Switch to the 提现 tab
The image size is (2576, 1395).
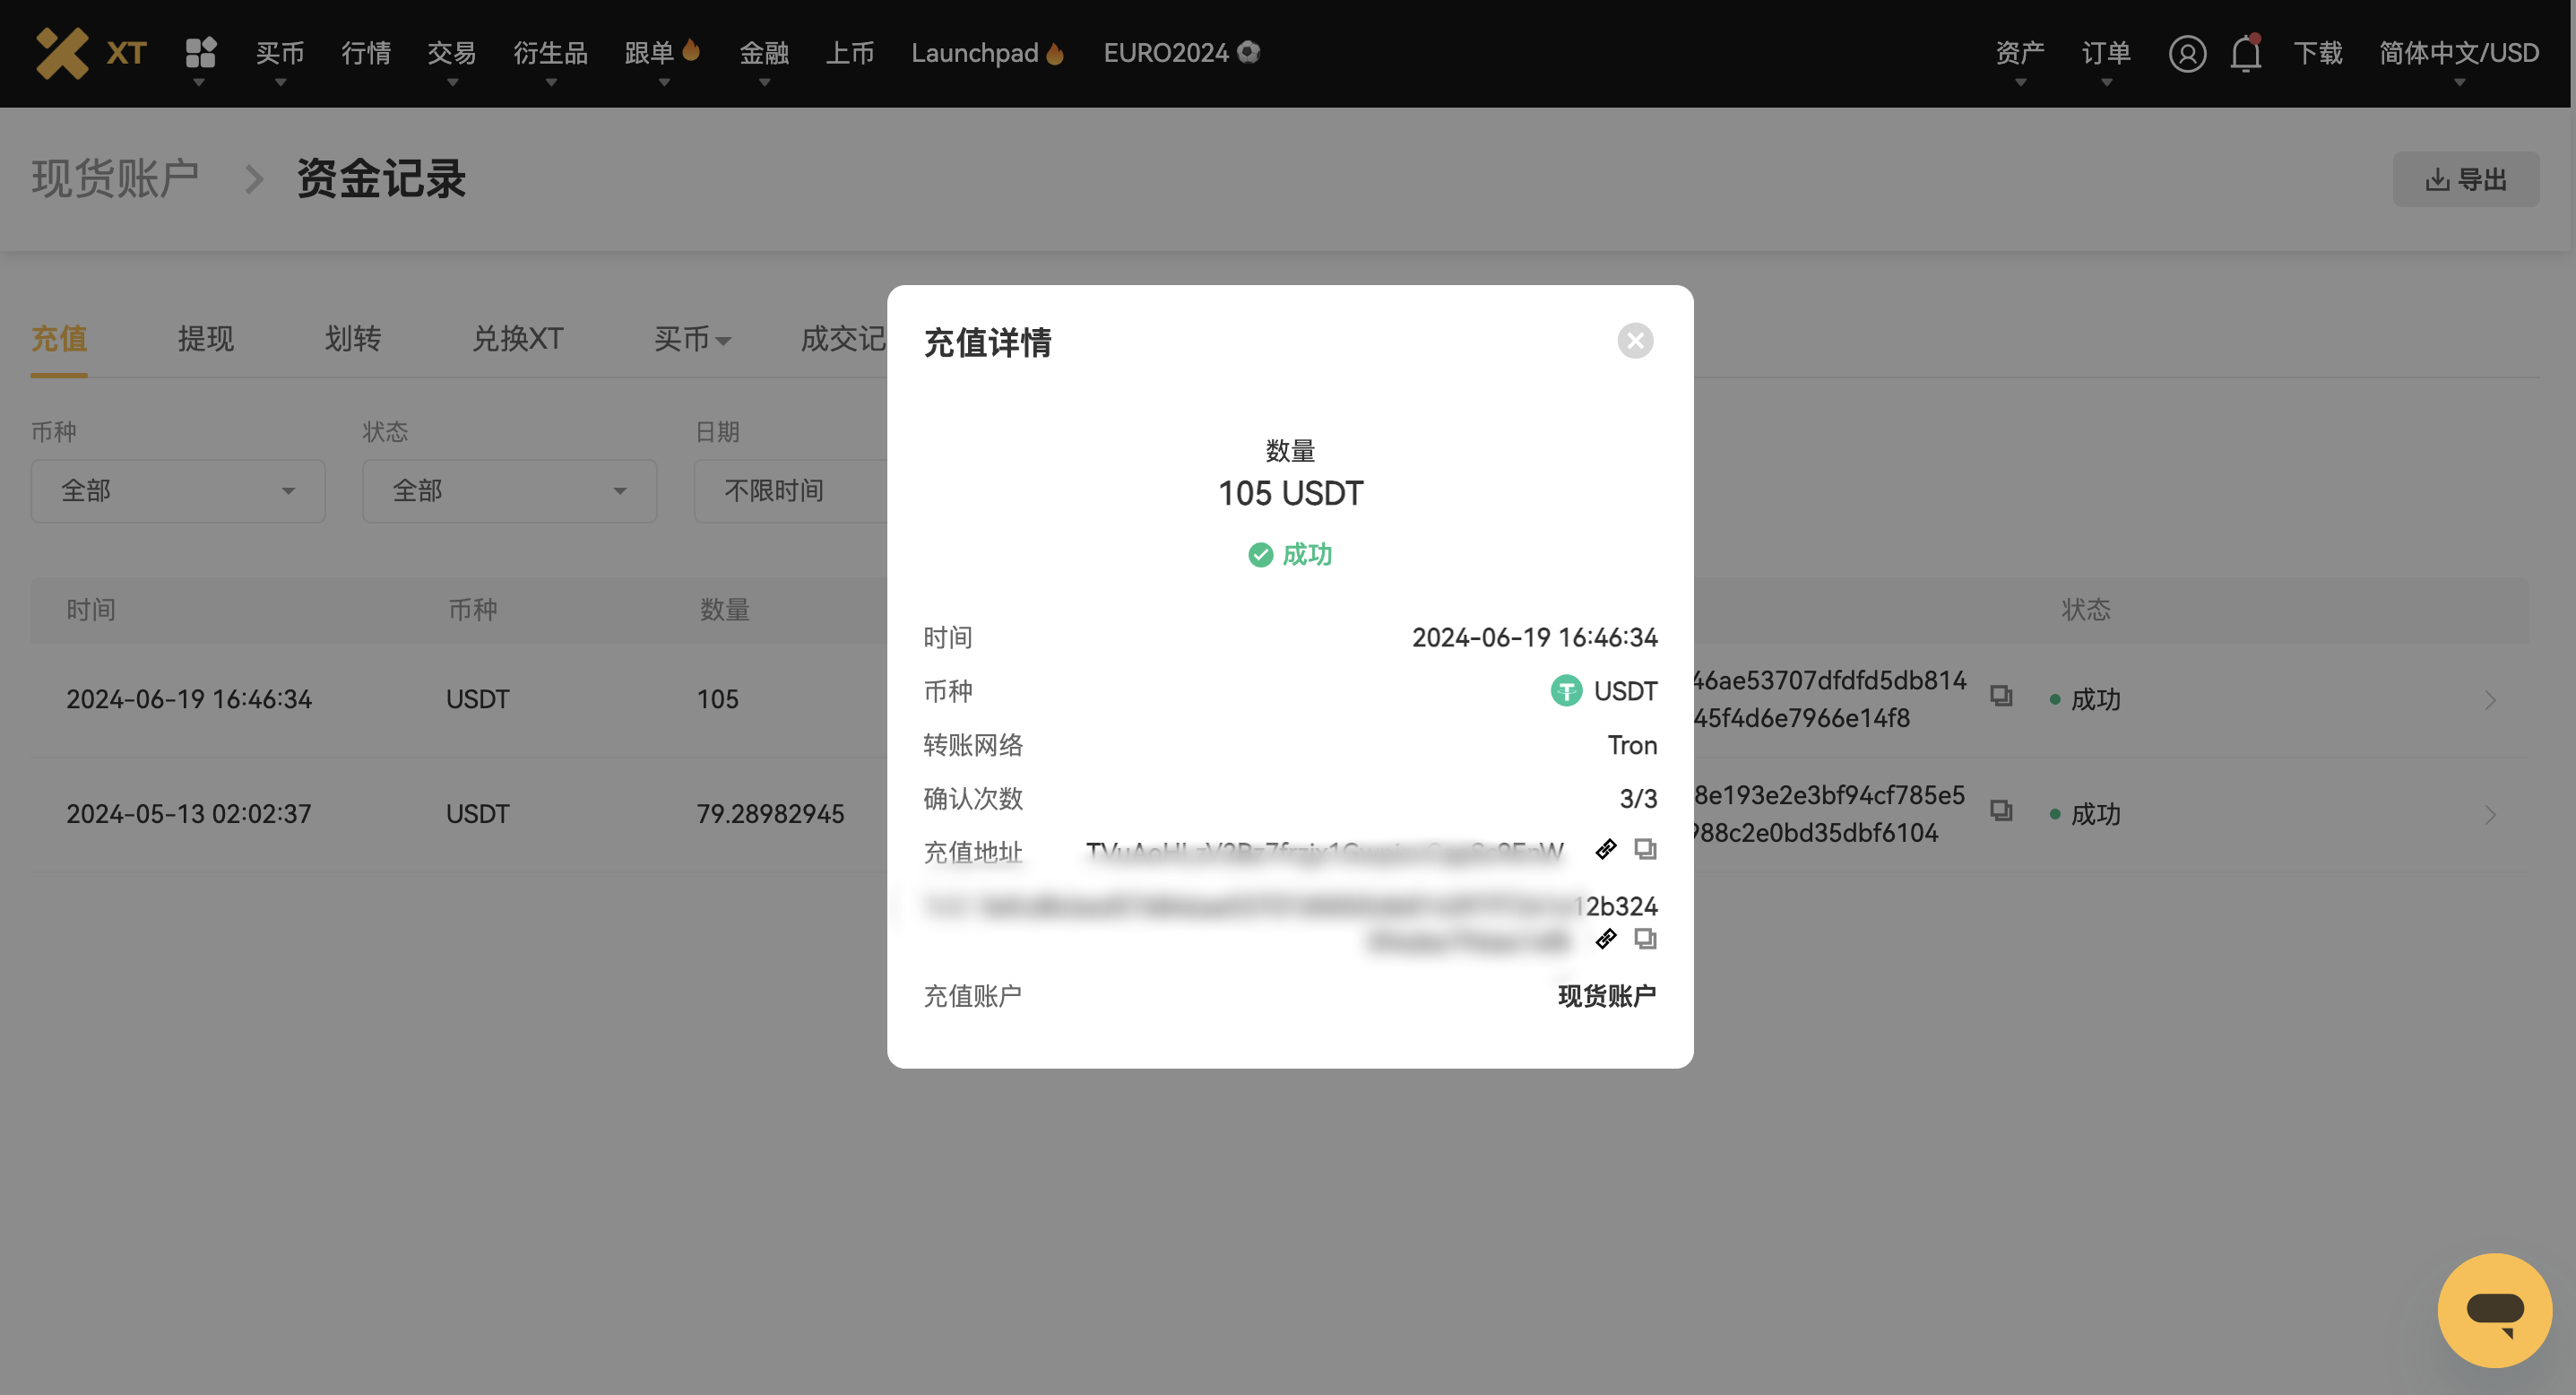tap(205, 340)
